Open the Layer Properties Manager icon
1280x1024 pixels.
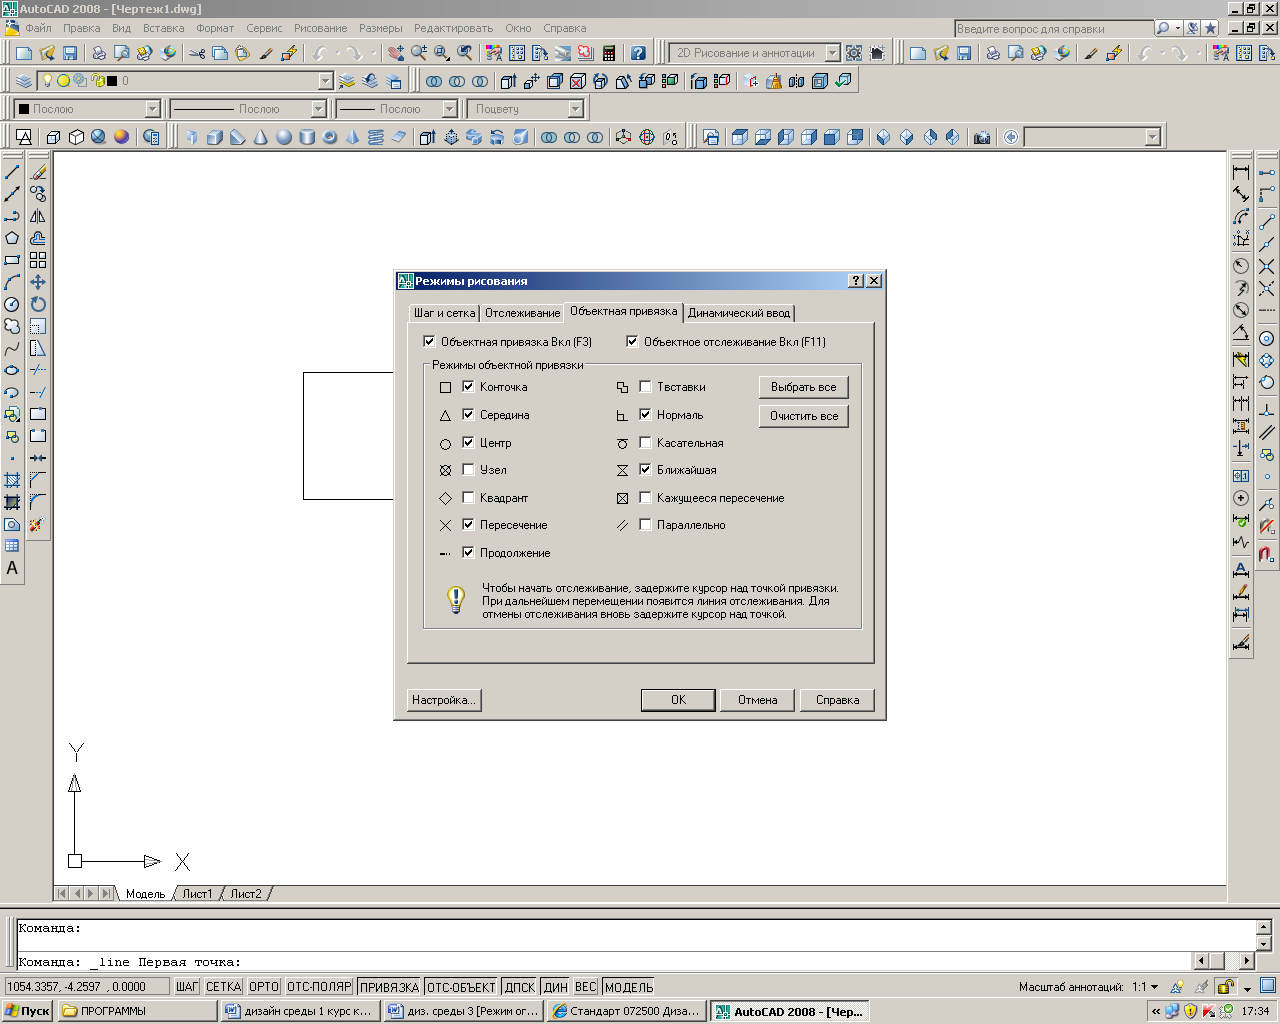[24, 81]
